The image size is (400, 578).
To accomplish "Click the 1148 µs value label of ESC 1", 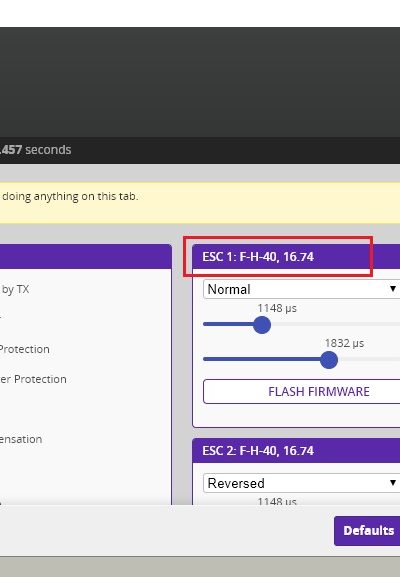I will [x=277, y=308].
